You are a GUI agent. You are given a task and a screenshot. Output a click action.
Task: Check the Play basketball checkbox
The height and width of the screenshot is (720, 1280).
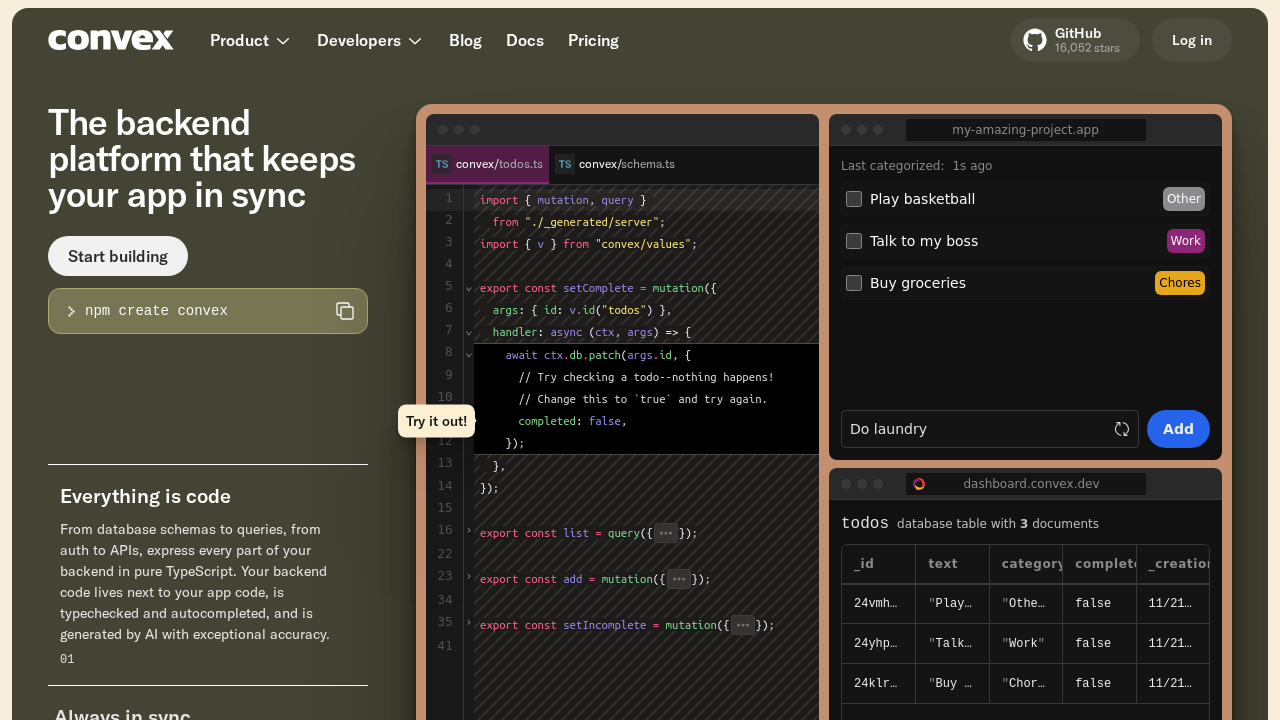tap(854, 199)
